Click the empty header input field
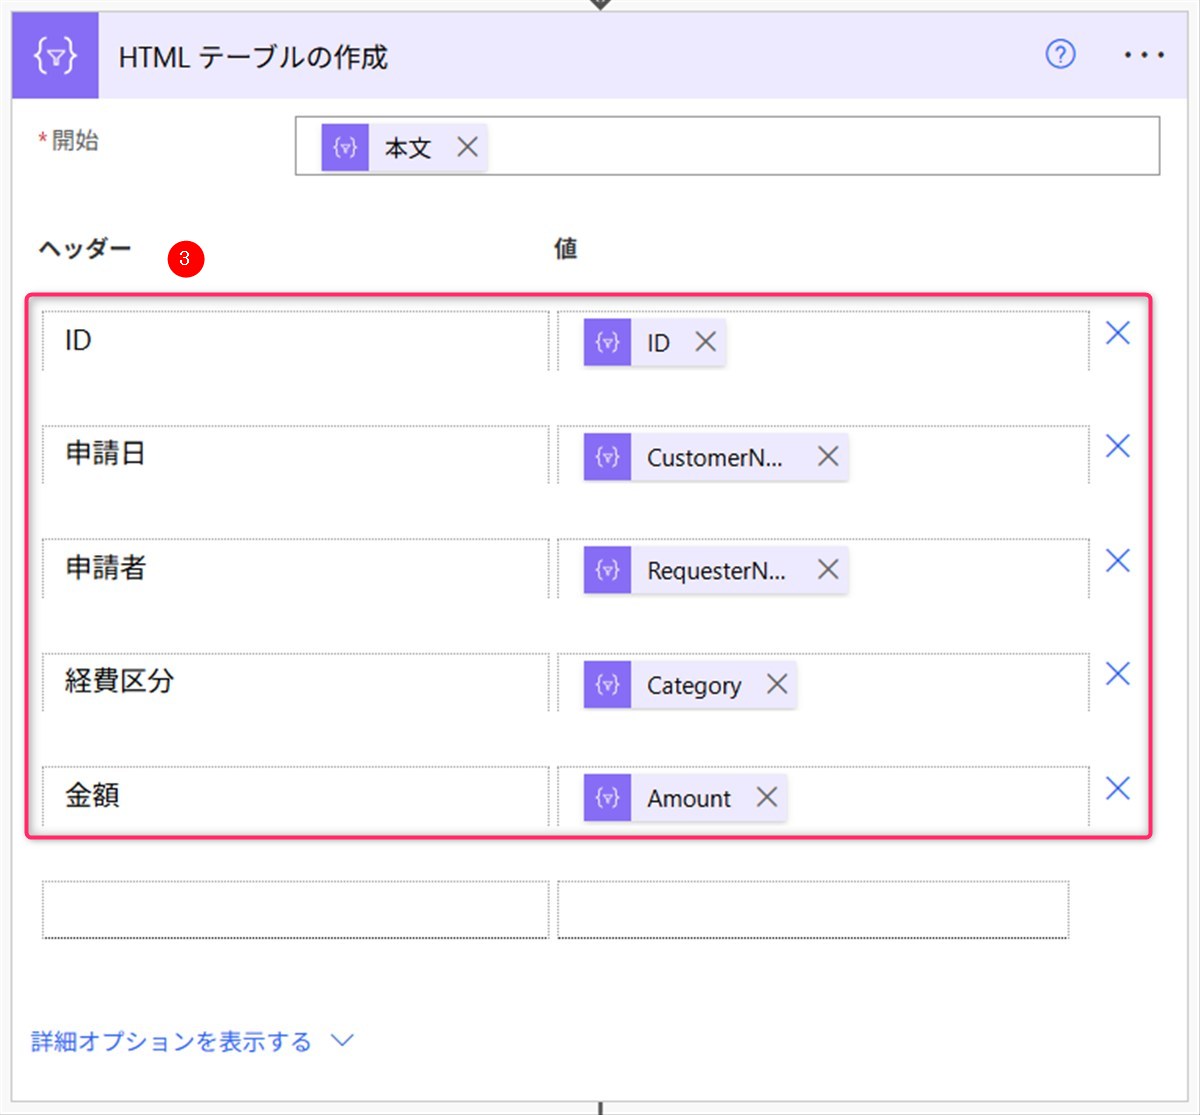Screen dimensions: 1200x1115 [296, 909]
